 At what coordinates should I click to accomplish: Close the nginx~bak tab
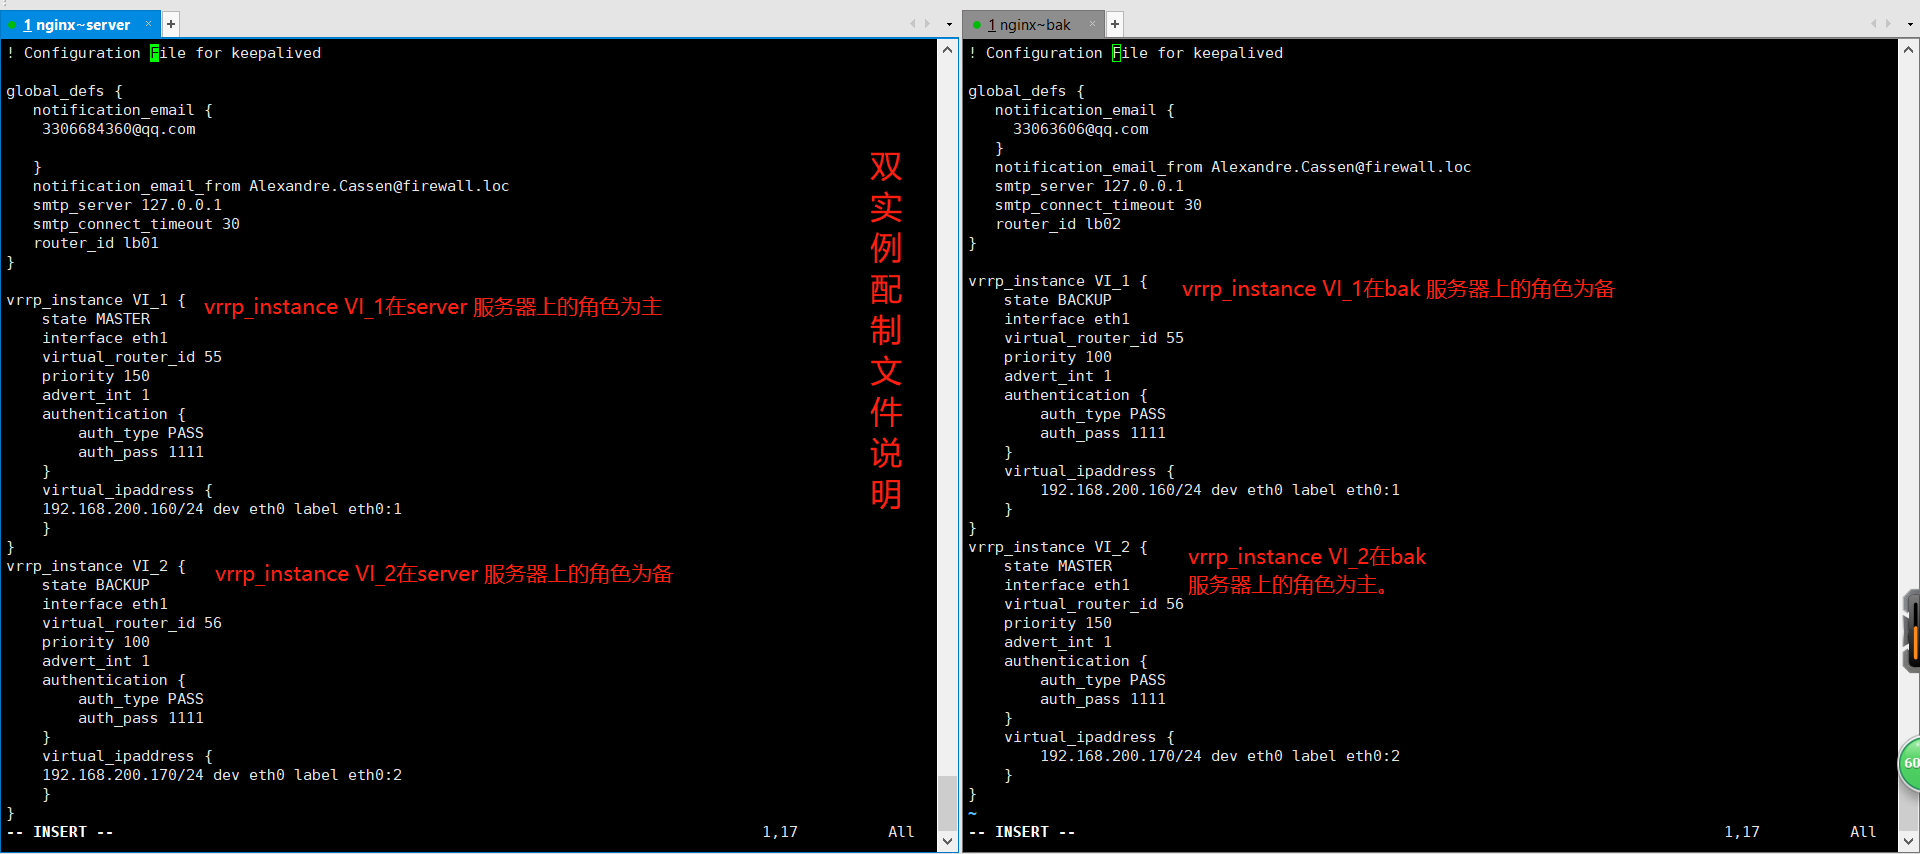click(1093, 24)
